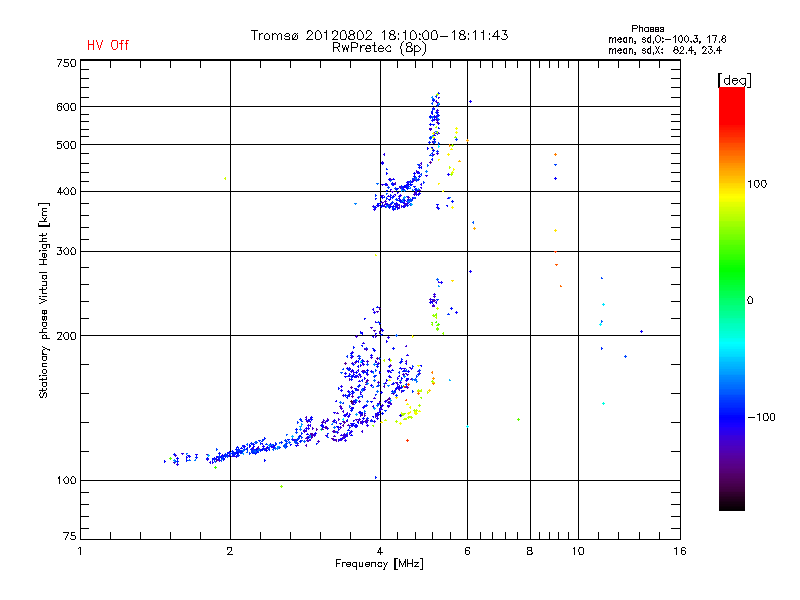Click the 'Phases' header text
The image size is (800, 600).
point(647,29)
